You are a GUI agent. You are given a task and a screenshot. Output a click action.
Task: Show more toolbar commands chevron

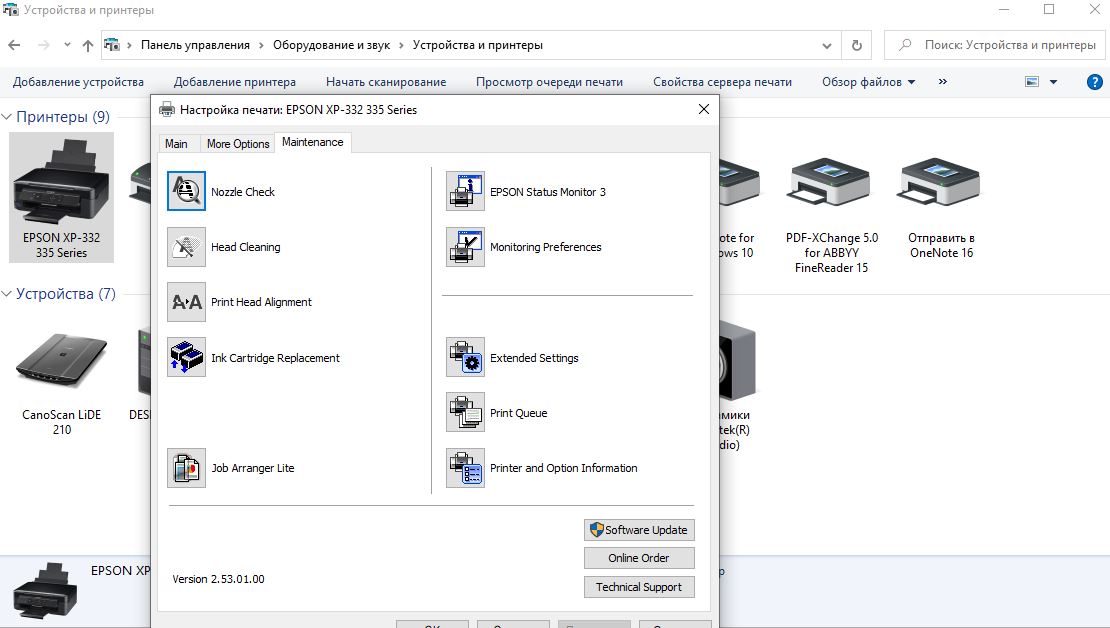[x=943, y=82]
